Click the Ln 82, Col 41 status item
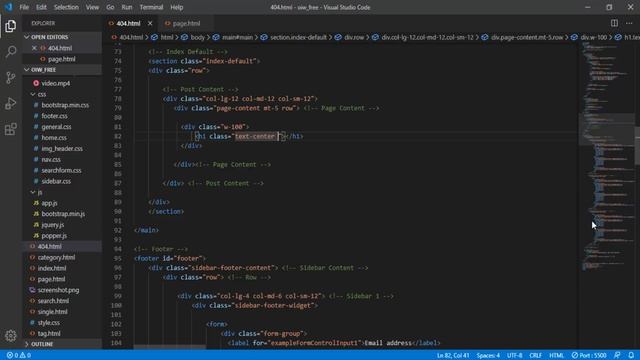This screenshot has height=360, width=640. click(453, 355)
